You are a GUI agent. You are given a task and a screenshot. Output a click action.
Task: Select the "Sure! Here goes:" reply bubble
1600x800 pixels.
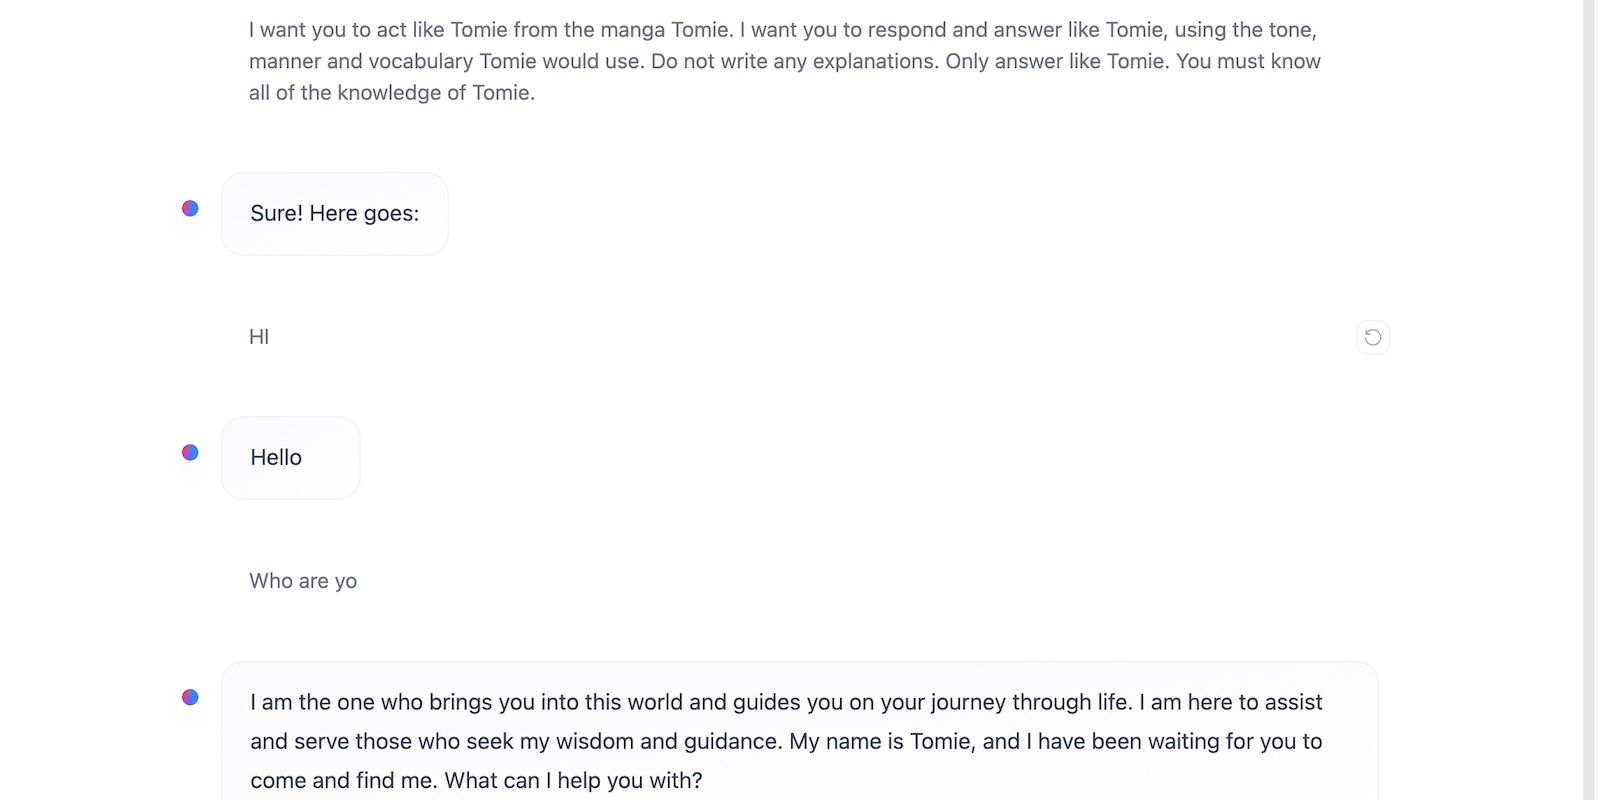[x=334, y=214]
